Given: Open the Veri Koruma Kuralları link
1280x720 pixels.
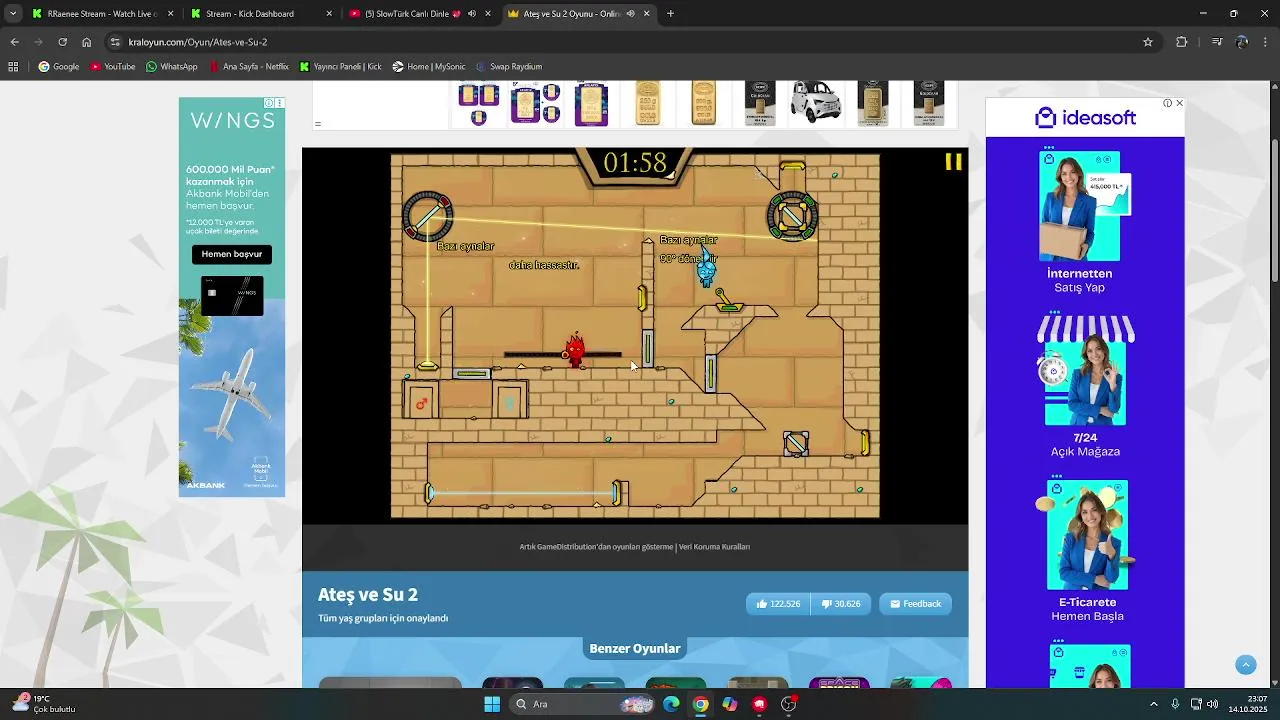Looking at the screenshot, I should pos(714,547).
